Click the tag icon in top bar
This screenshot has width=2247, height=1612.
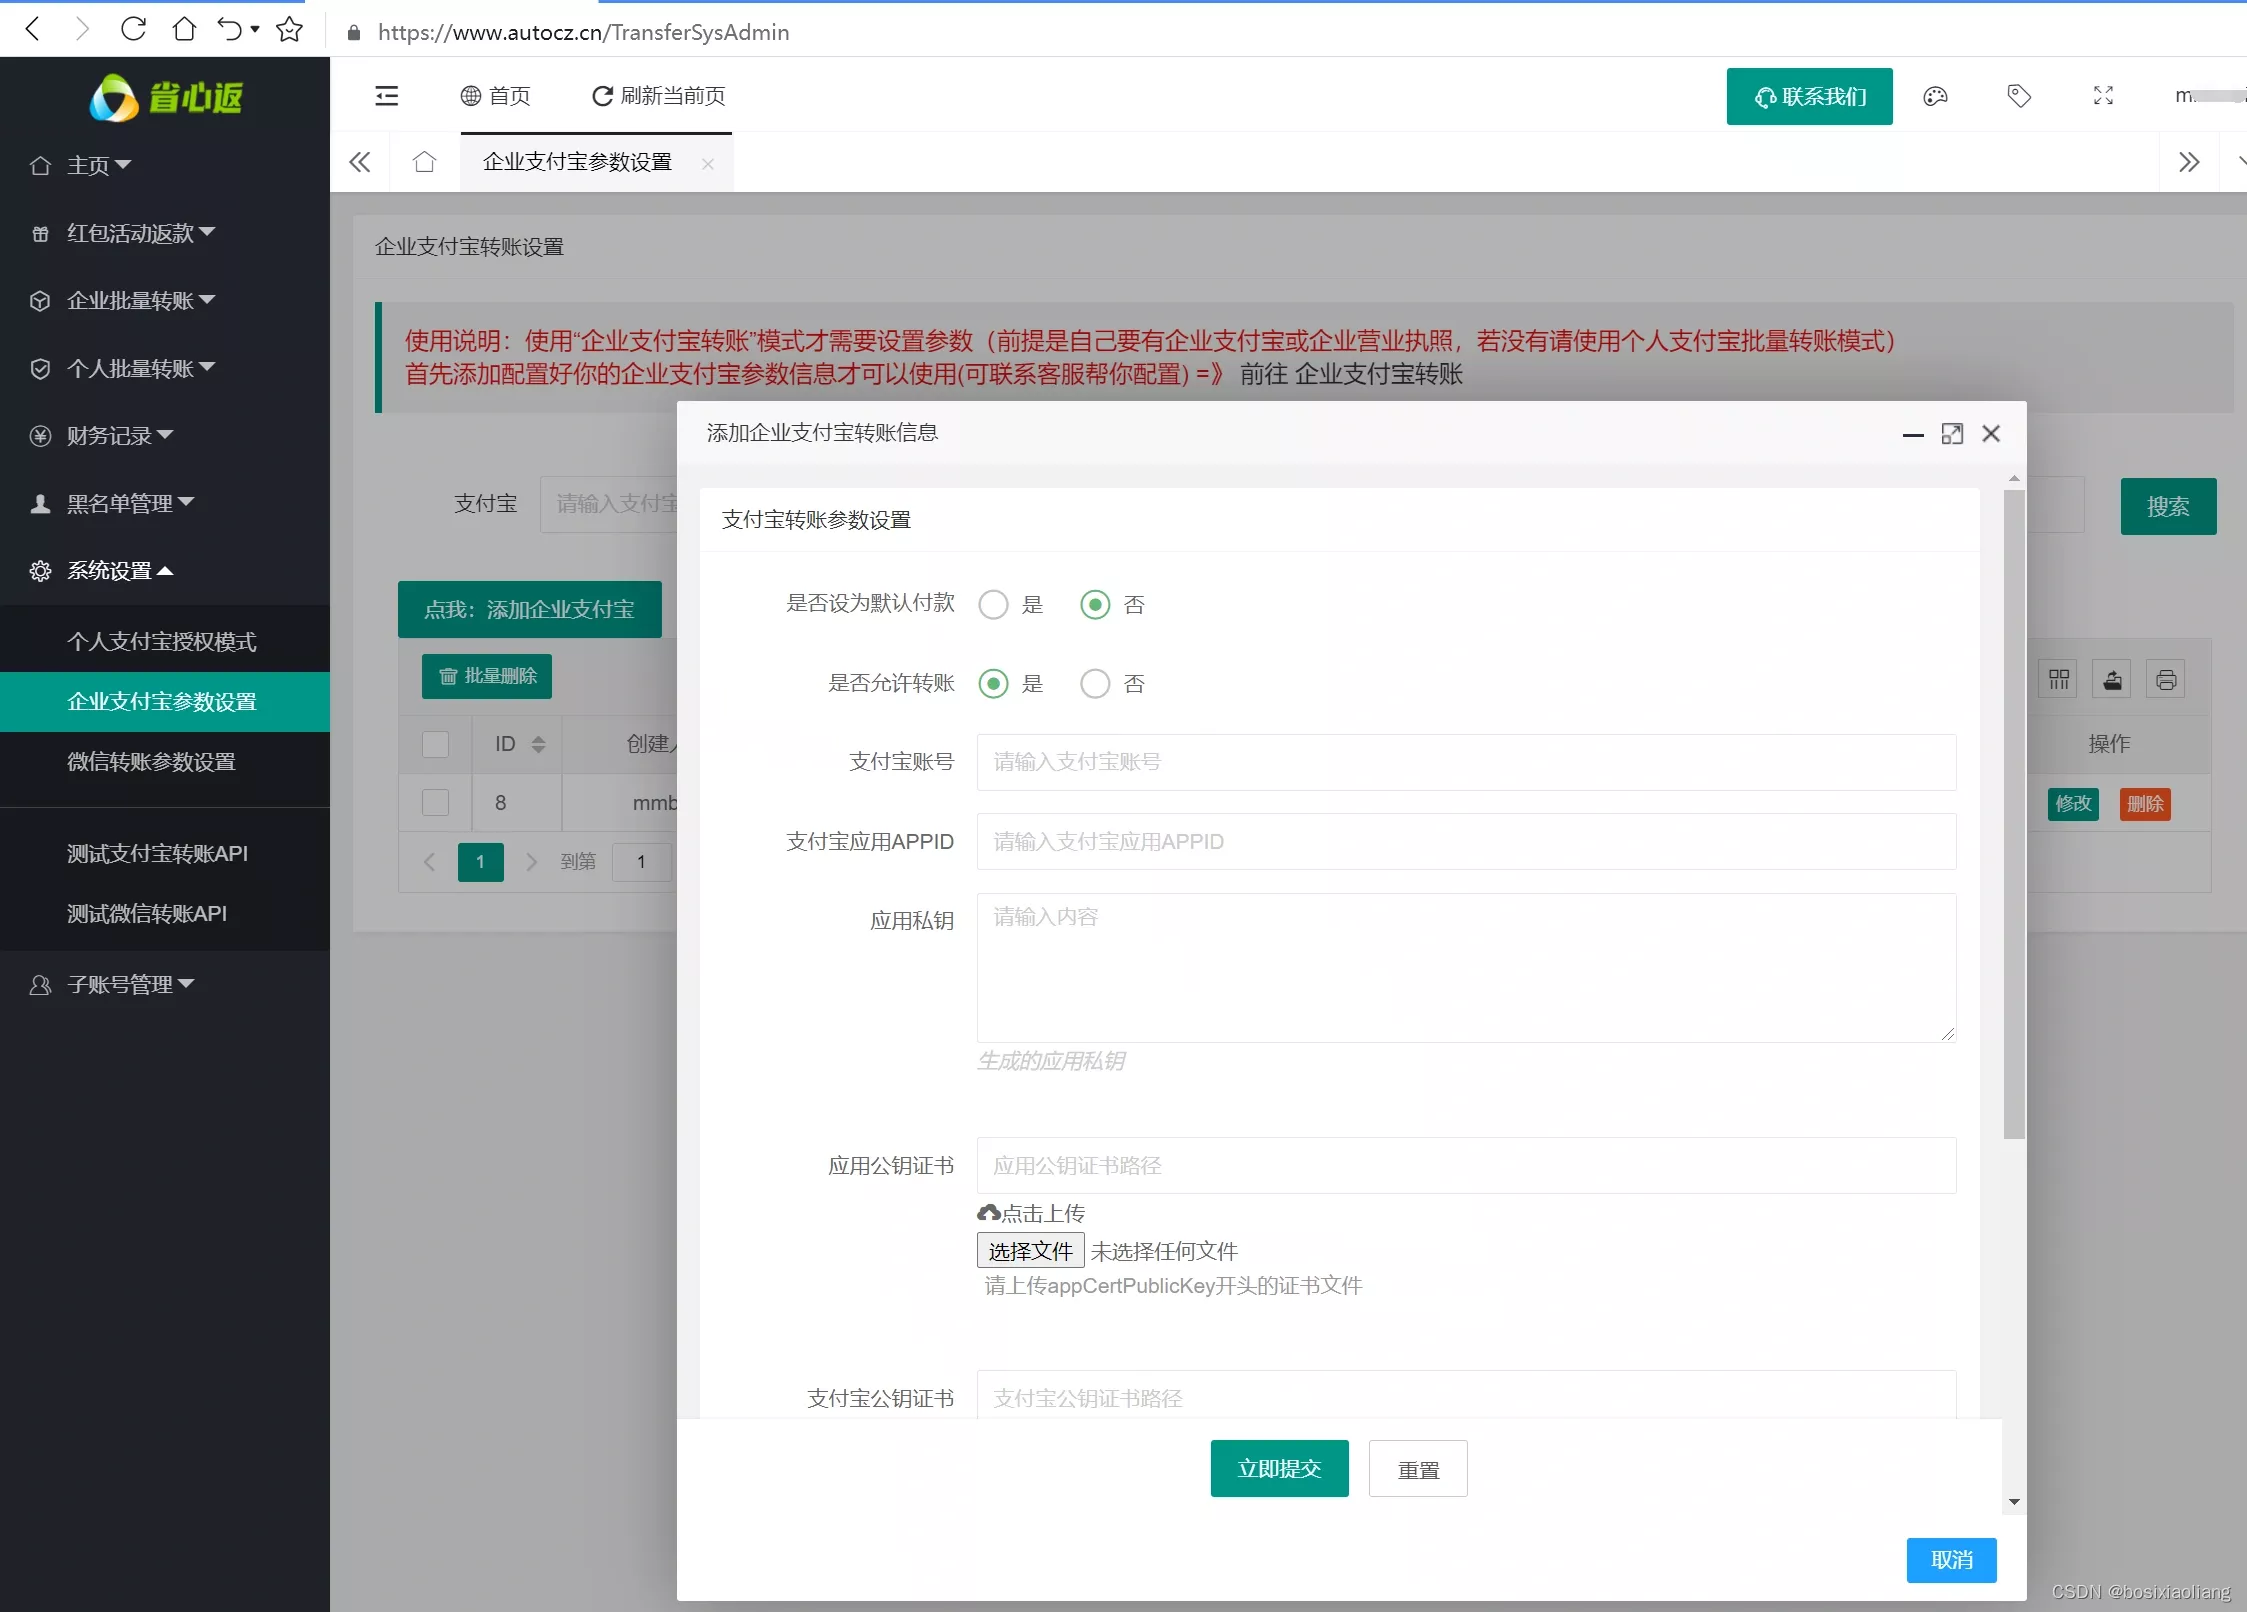point(2019,96)
